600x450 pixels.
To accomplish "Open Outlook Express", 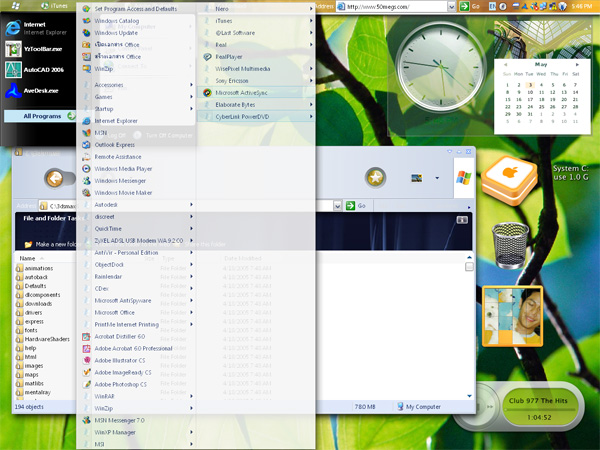I will (114, 145).
